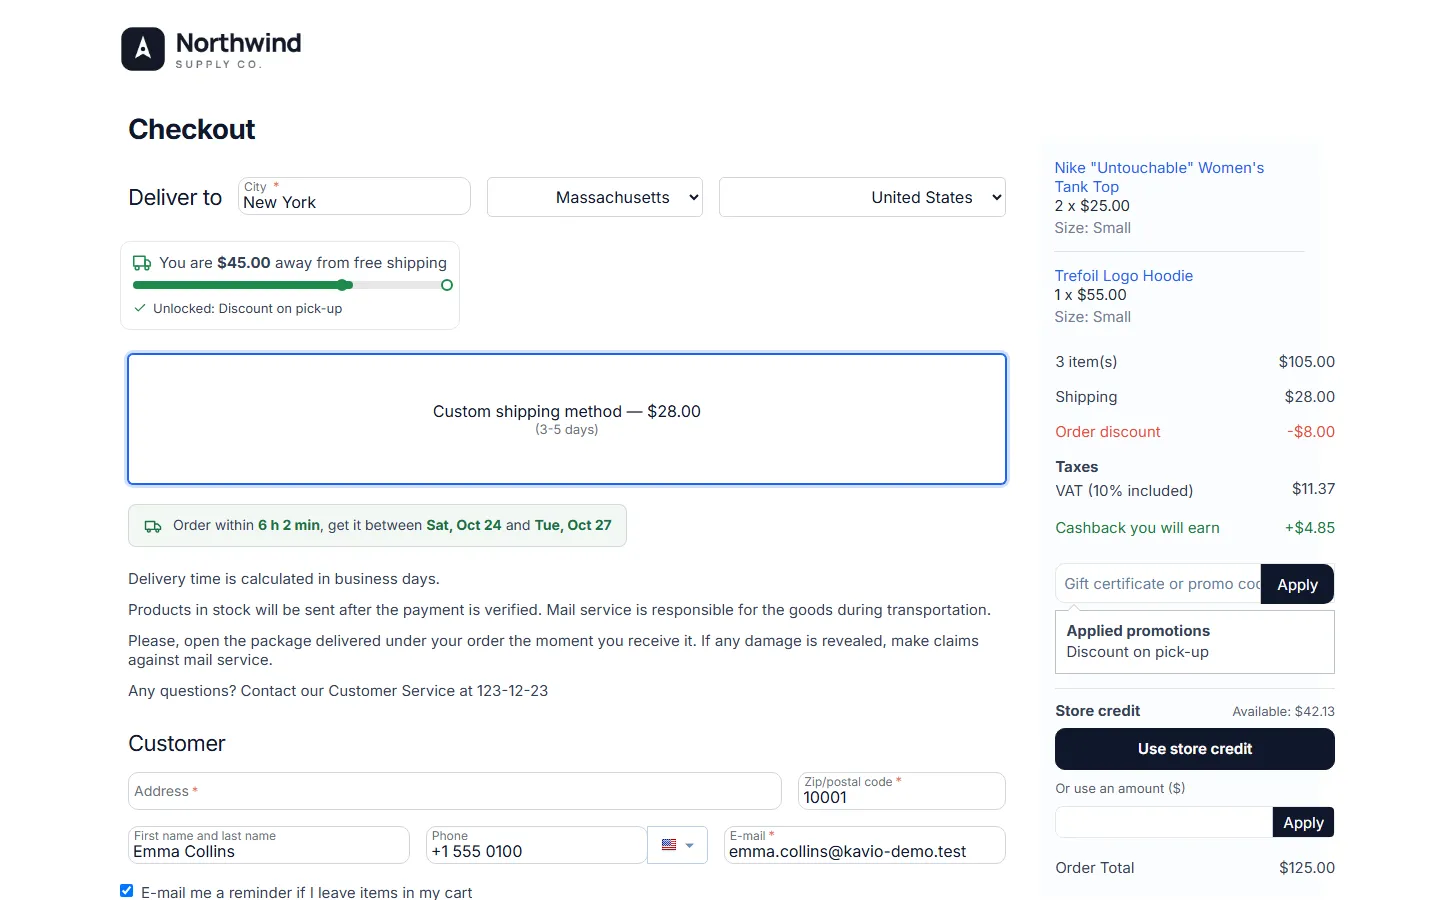Viewport: 1440px width, 900px height.
Task: Click the $105.00 items subtotal
Action: 1306,362
